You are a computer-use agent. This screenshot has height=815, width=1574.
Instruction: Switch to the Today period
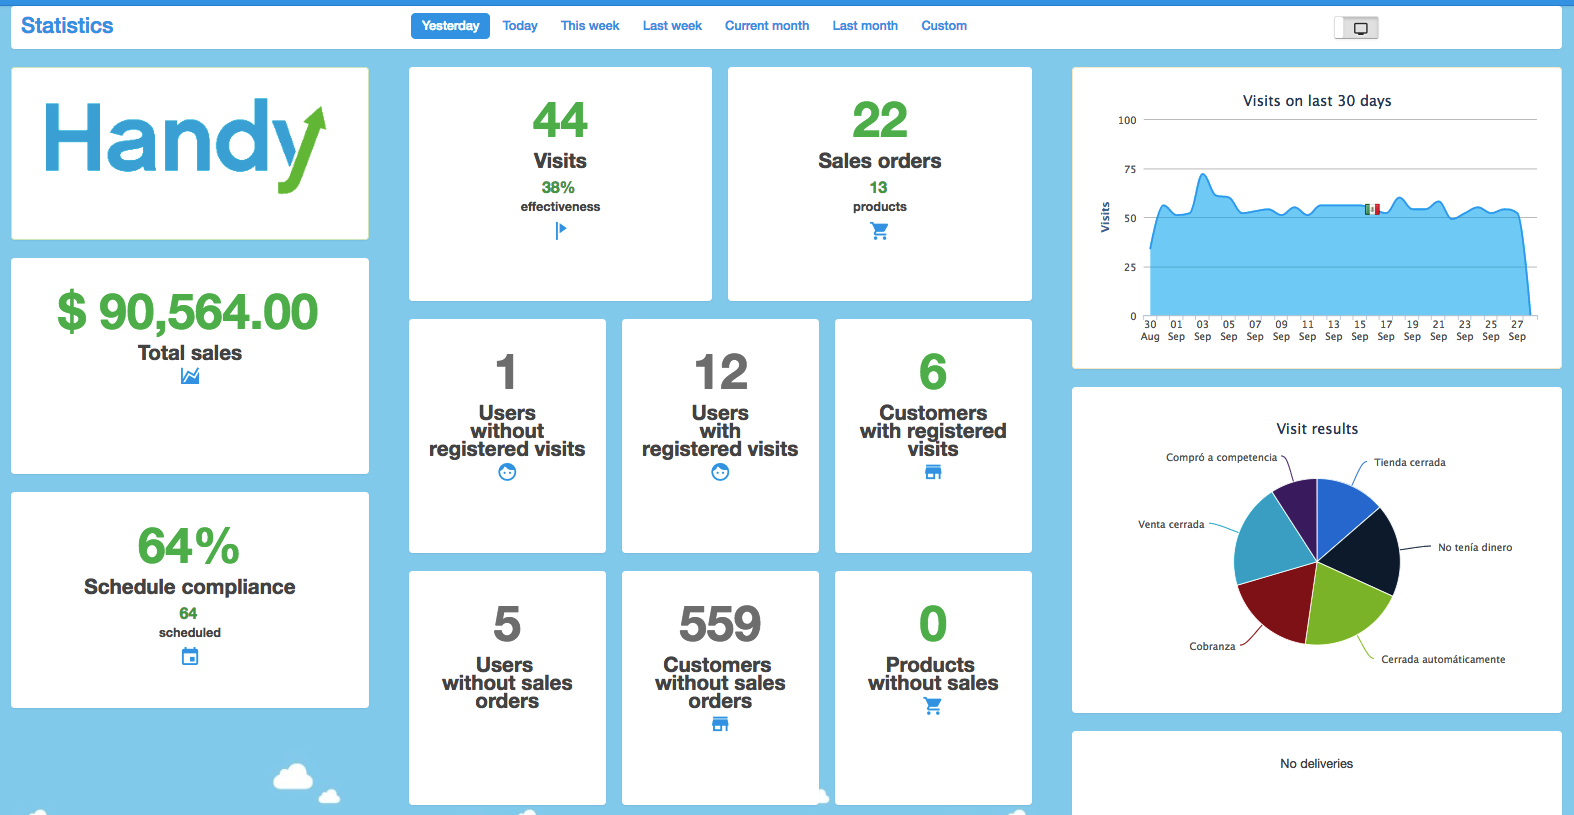(x=520, y=26)
